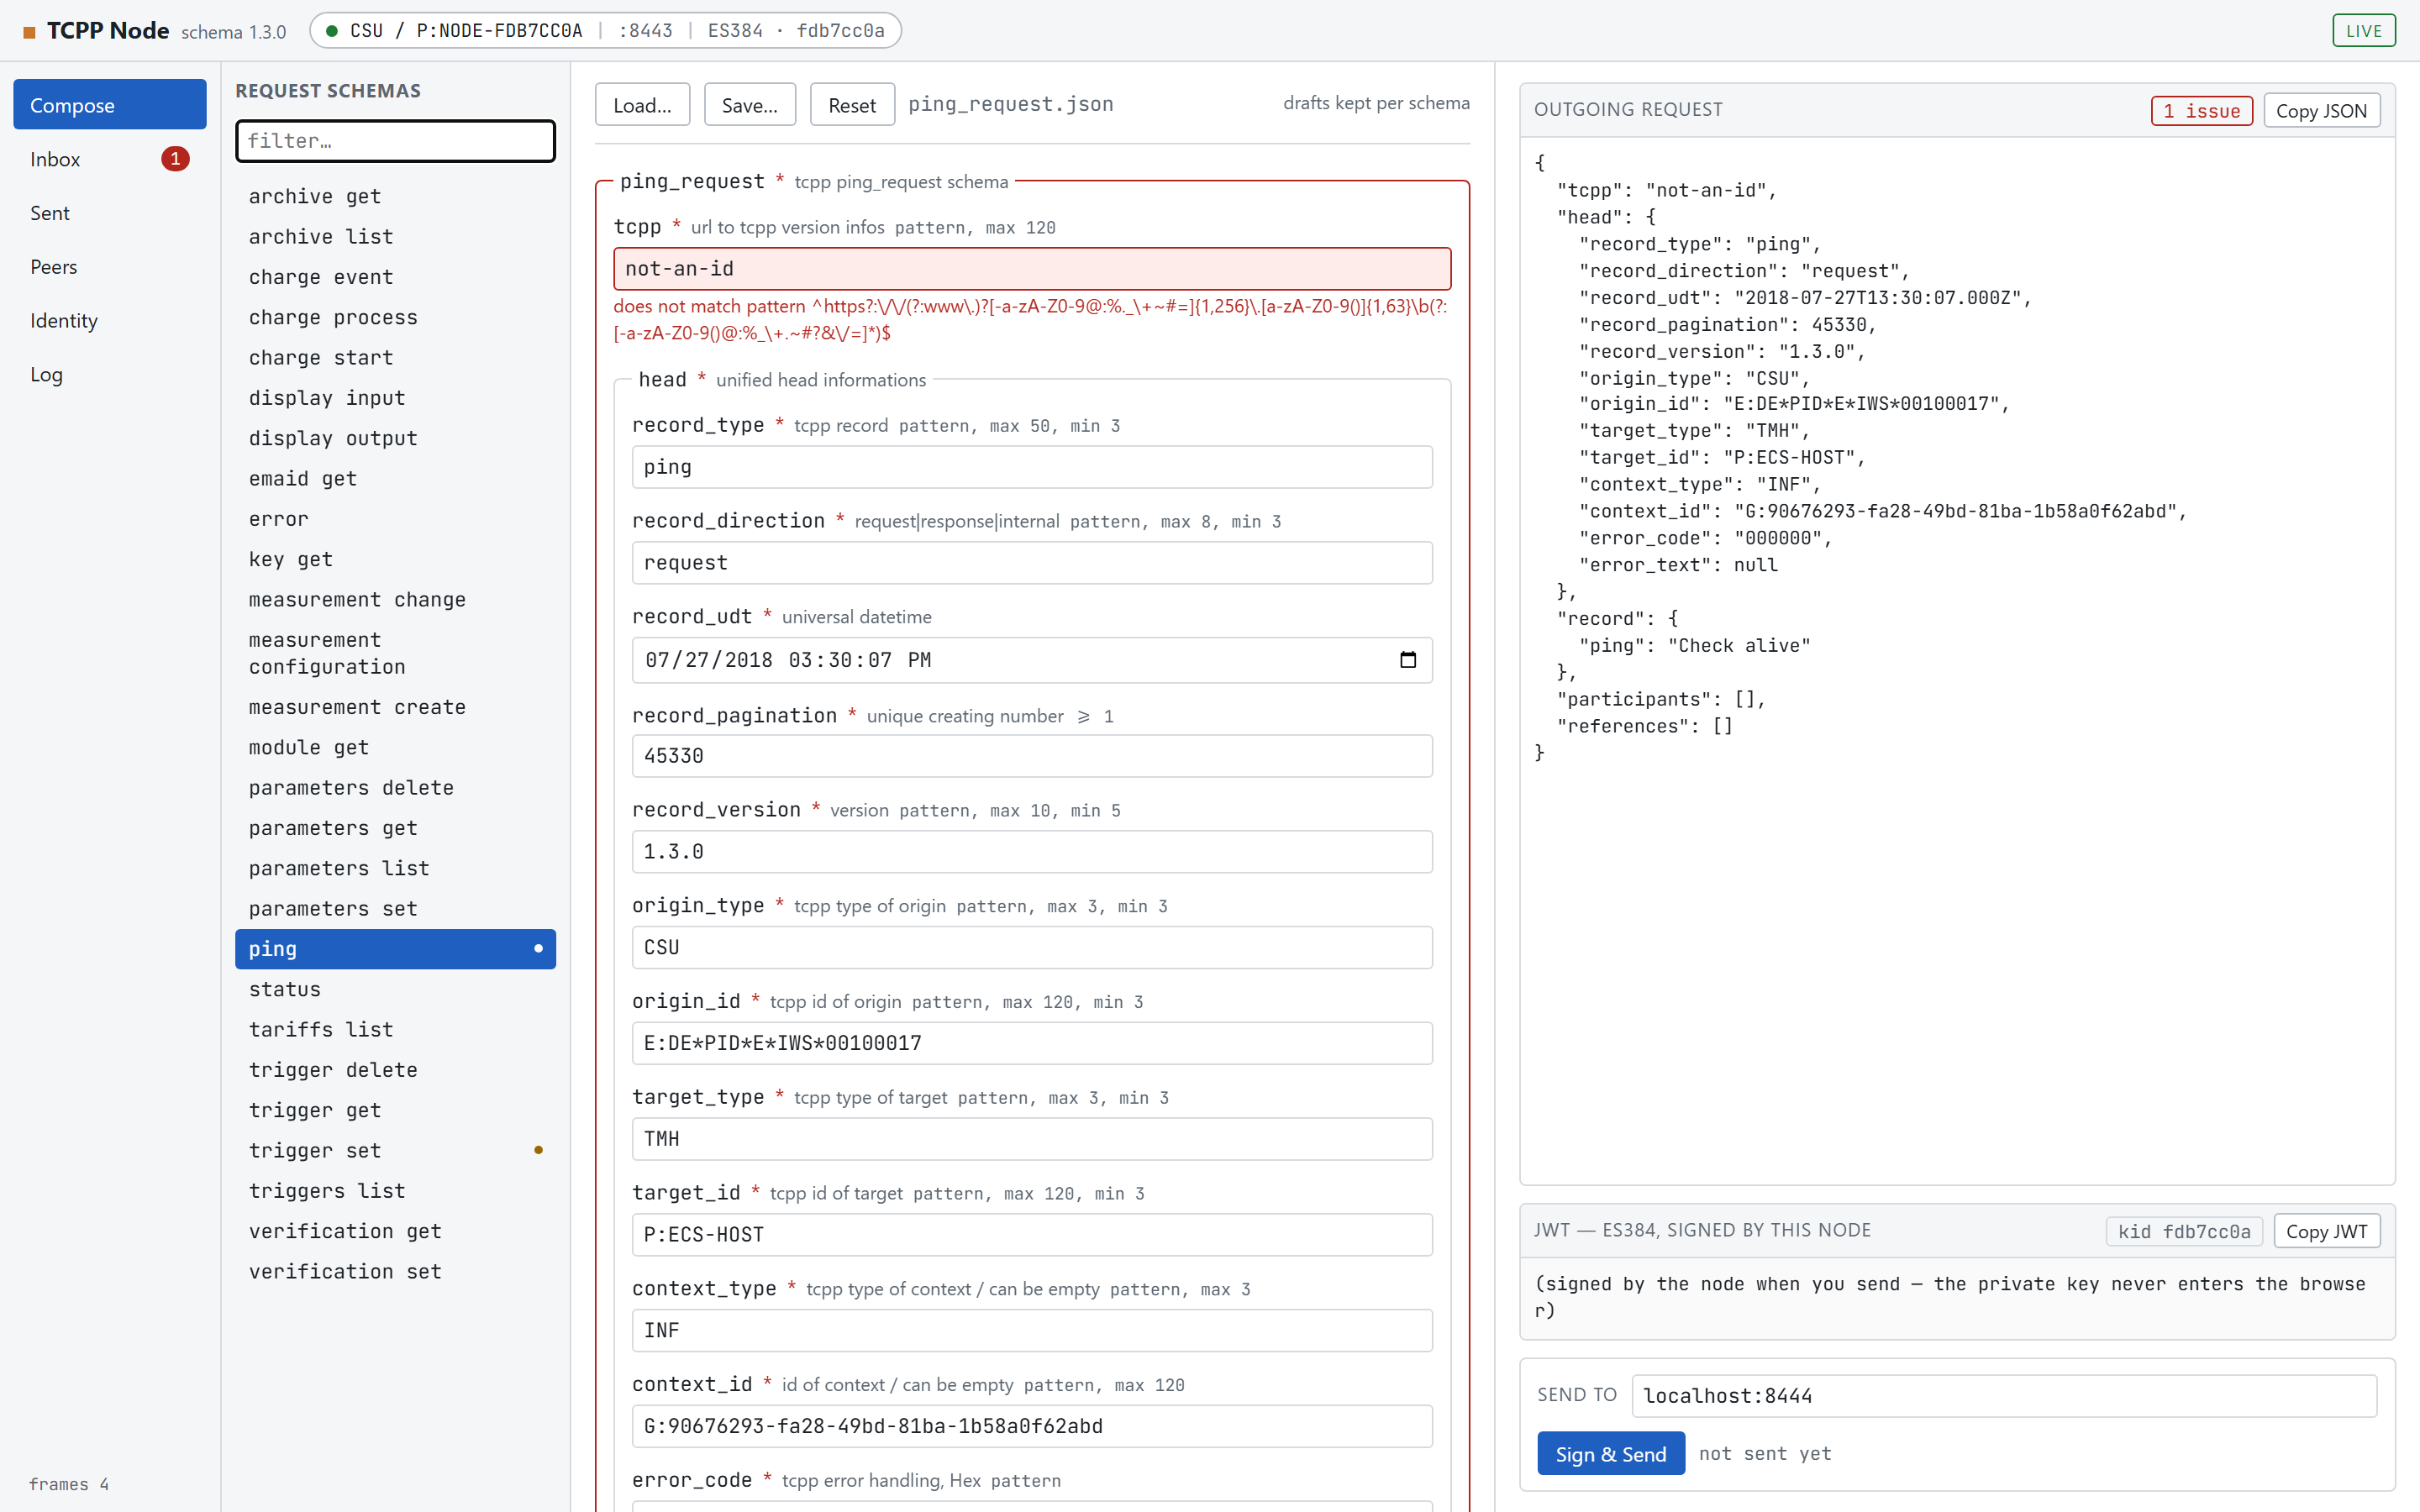Viewport: 2420px width, 1512px height.
Task: Select the module get schema
Action: pyautogui.click(x=395, y=748)
